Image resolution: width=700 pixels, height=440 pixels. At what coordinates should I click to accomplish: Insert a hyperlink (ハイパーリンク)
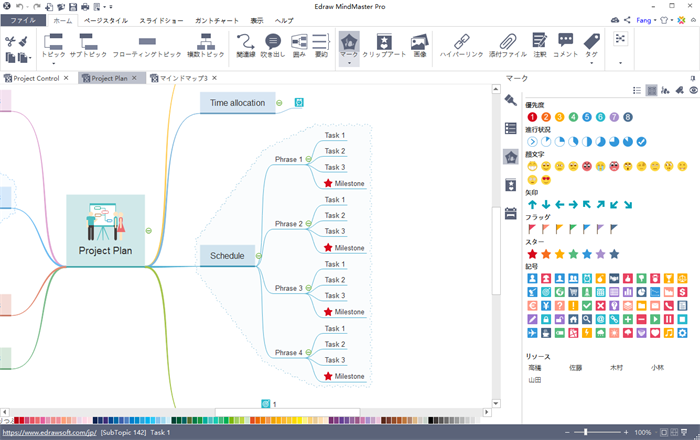tap(461, 46)
